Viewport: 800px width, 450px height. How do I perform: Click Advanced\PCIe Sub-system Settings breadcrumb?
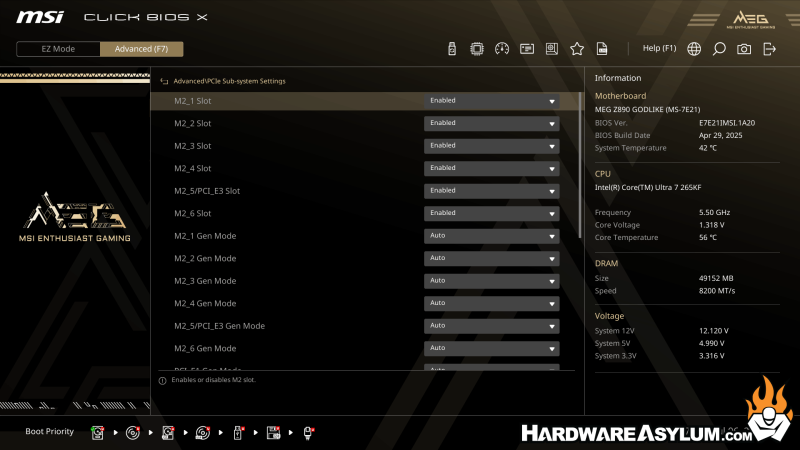click(x=229, y=81)
